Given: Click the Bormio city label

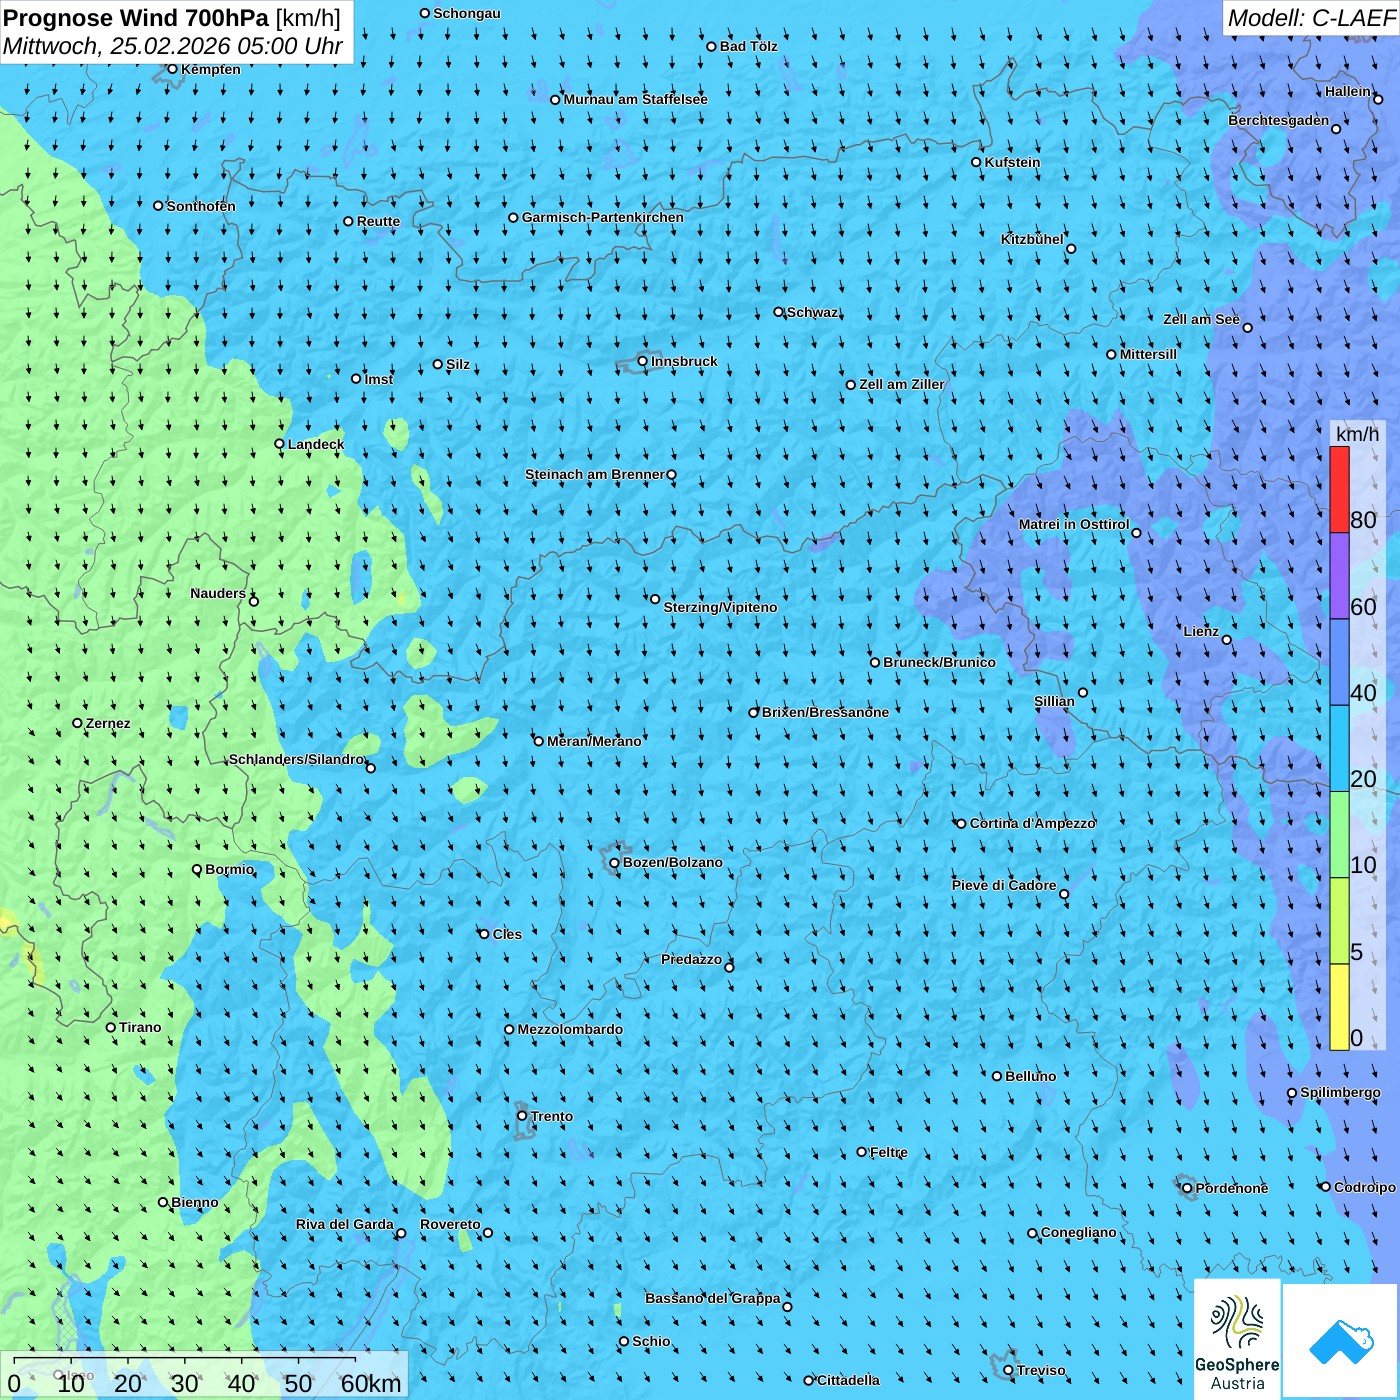Looking at the screenshot, I should pos(229,869).
